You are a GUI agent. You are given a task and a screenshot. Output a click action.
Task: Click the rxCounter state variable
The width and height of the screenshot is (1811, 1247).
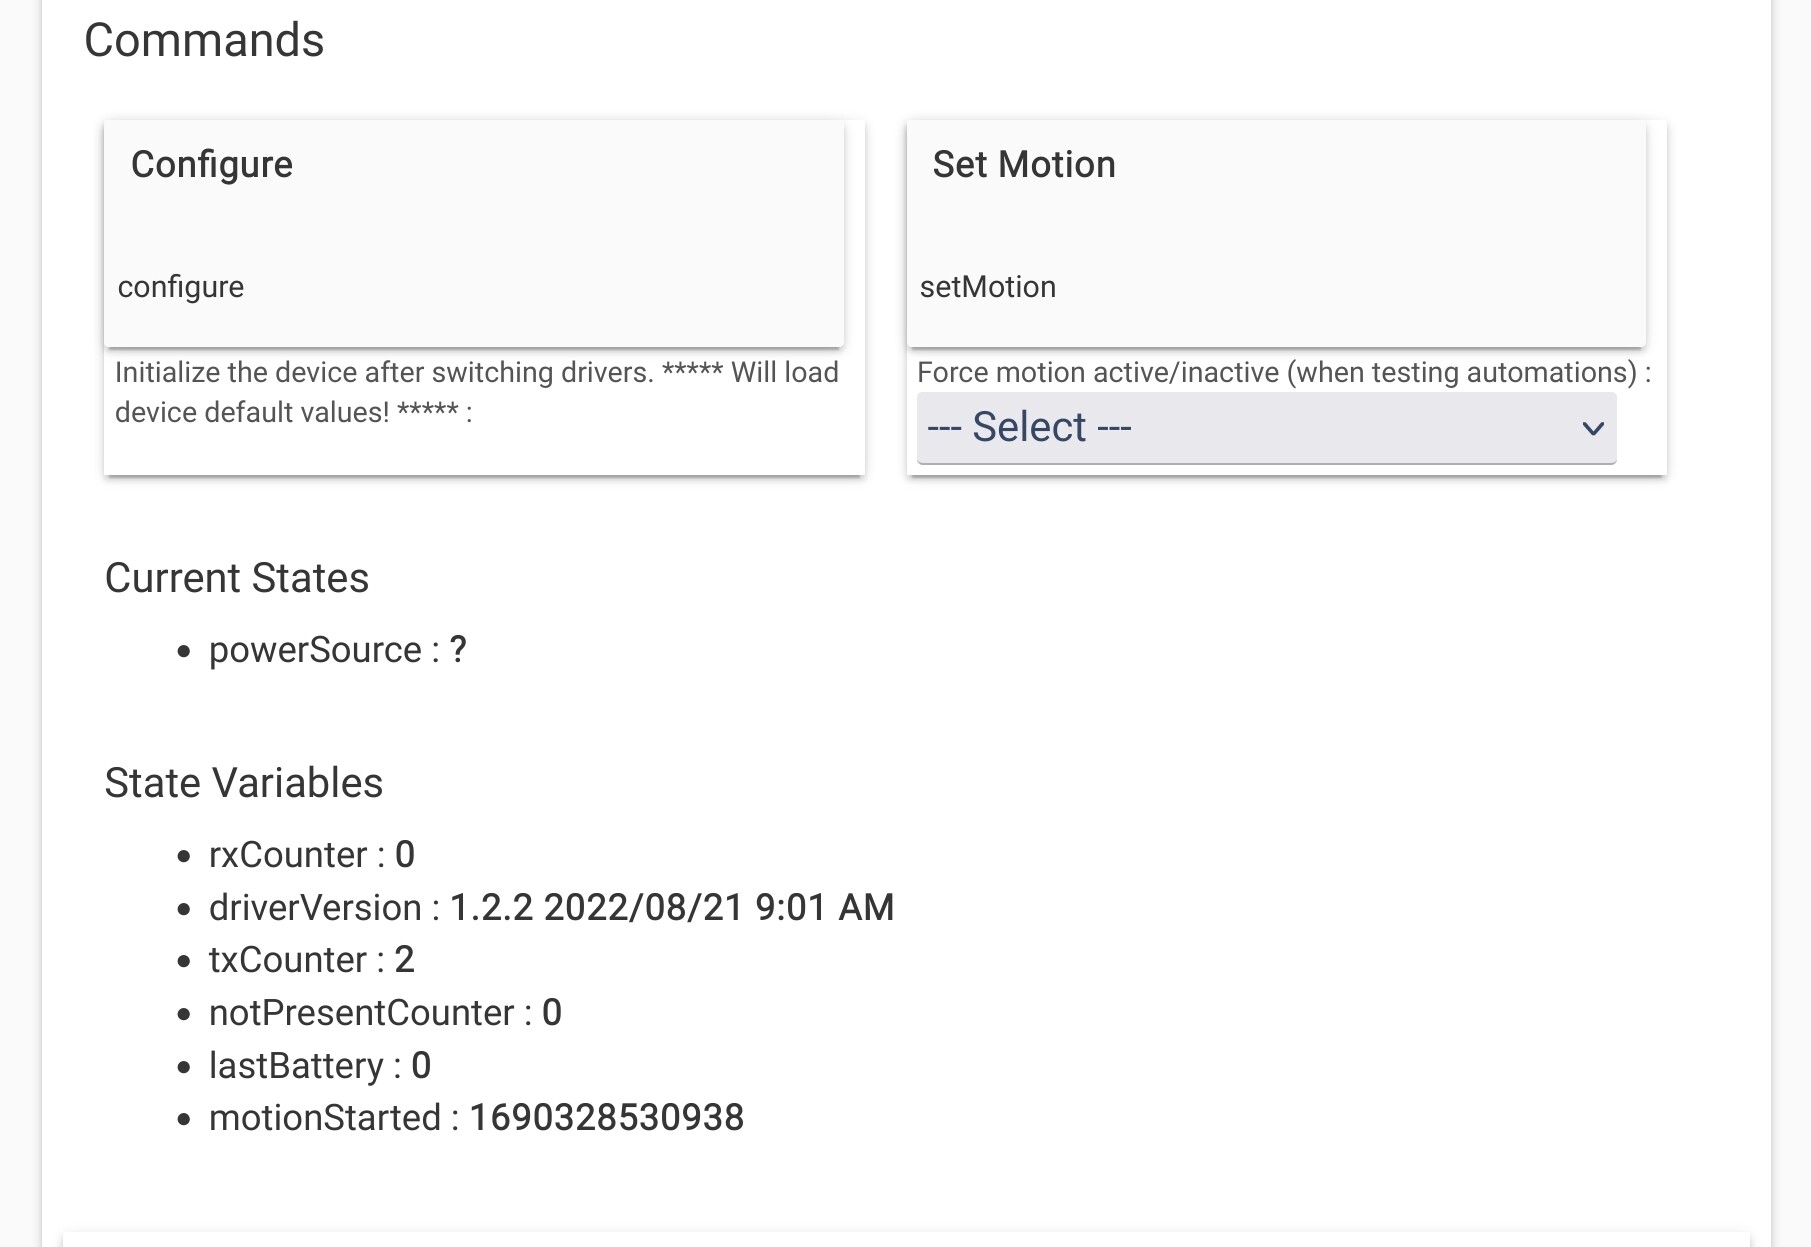[x=311, y=855]
